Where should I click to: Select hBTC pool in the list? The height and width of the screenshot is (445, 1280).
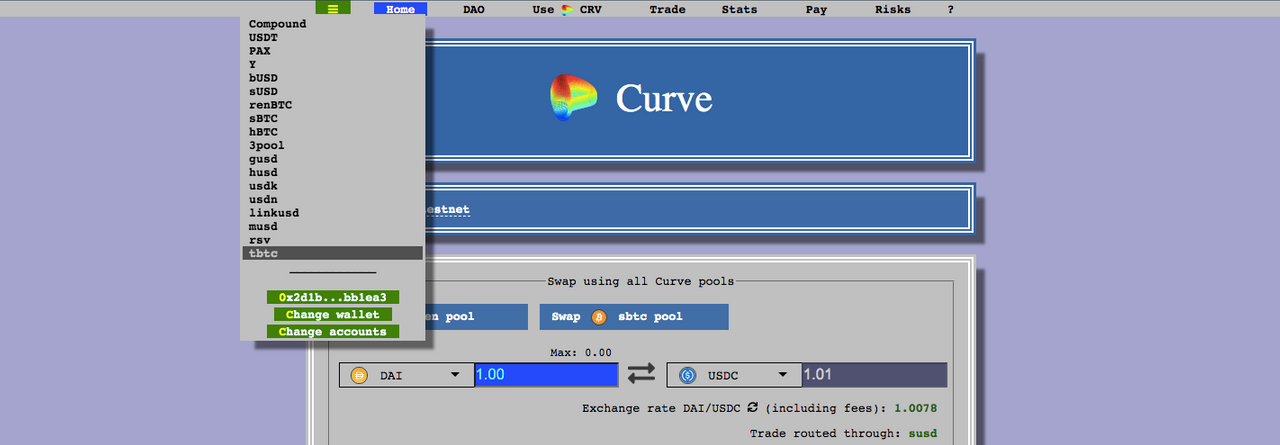click(x=332, y=131)
